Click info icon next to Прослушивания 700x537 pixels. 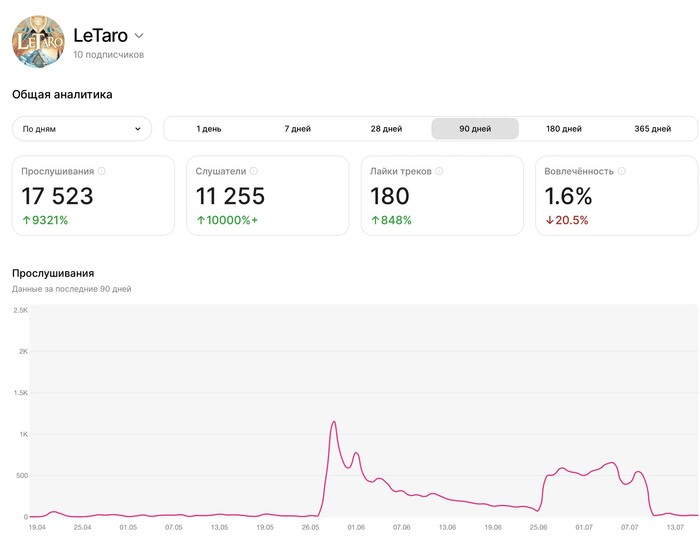102,171
